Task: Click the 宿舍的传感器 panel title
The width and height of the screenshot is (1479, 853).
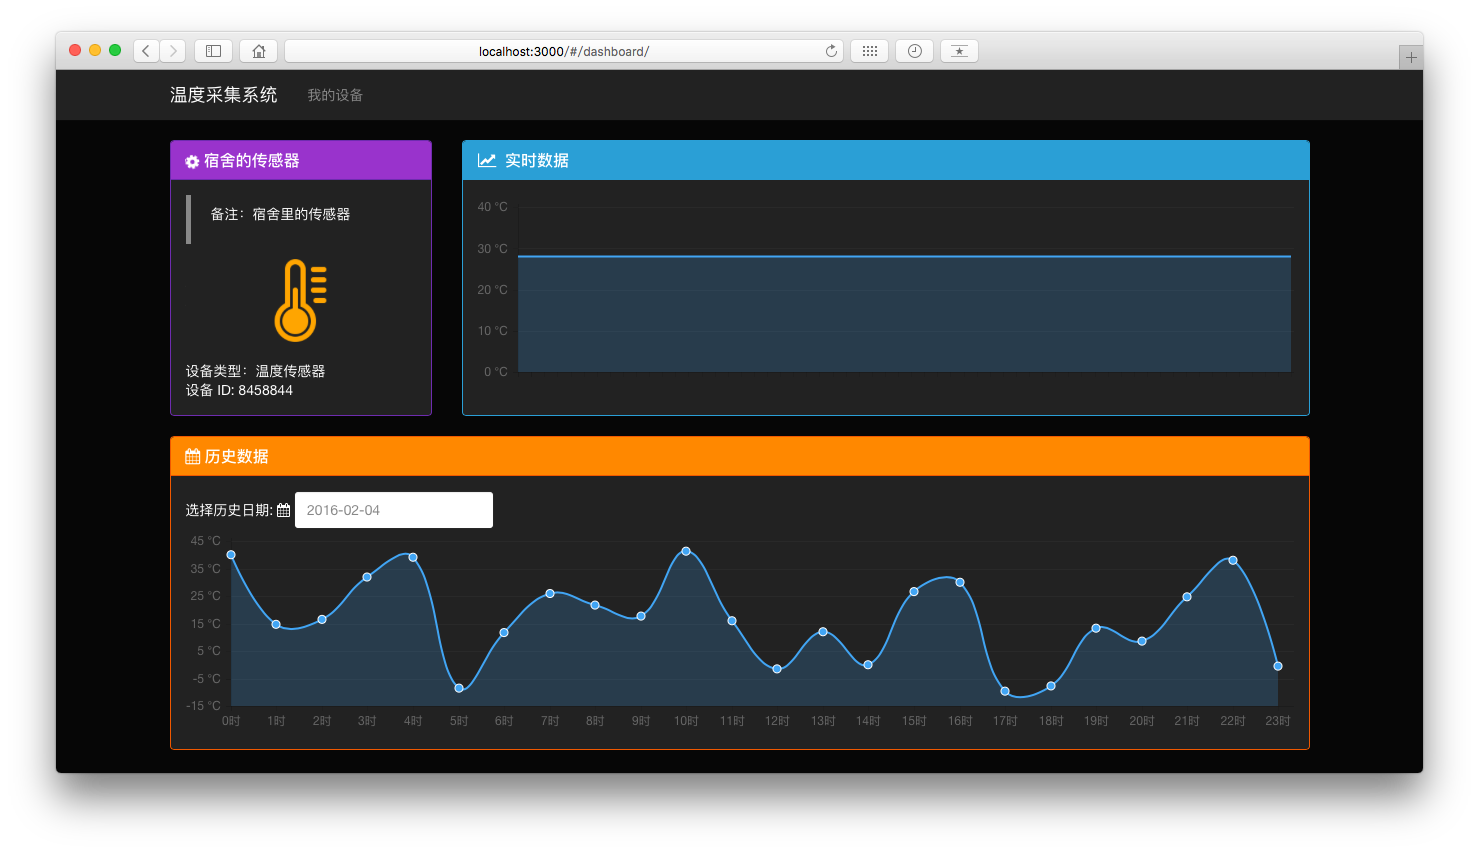Action: pyautogui.click(x=252, y=160)
